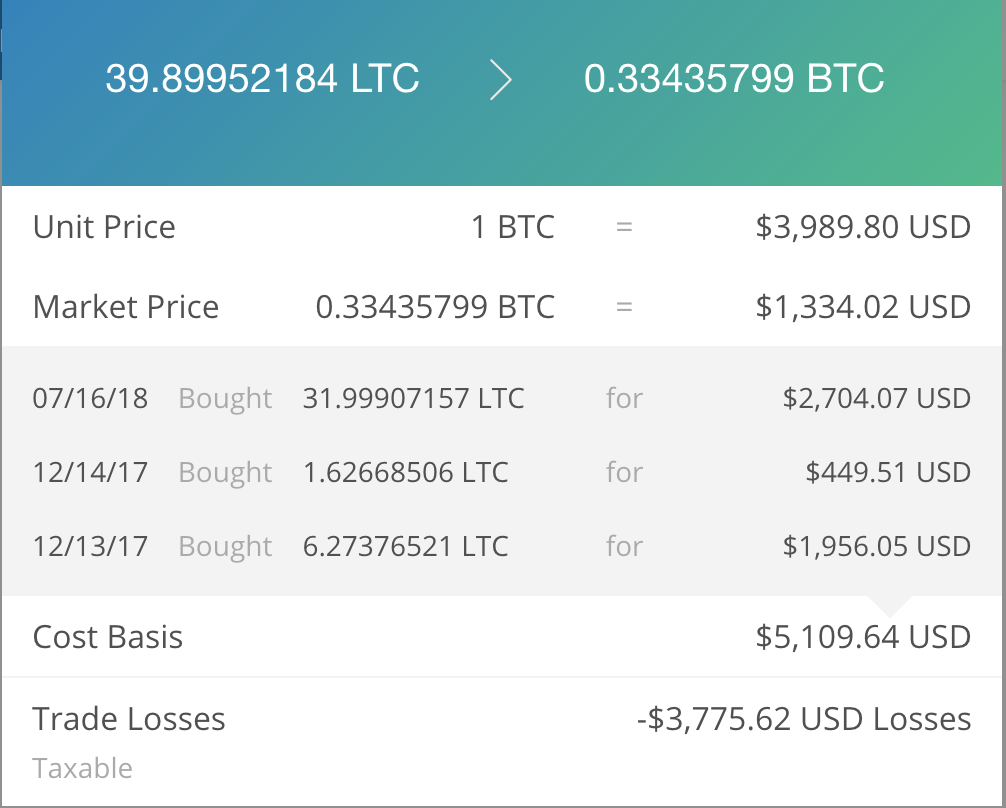1006x808 pixels.
Task: Click the $3,989.80 USD unit price
Action: (862, 227)
